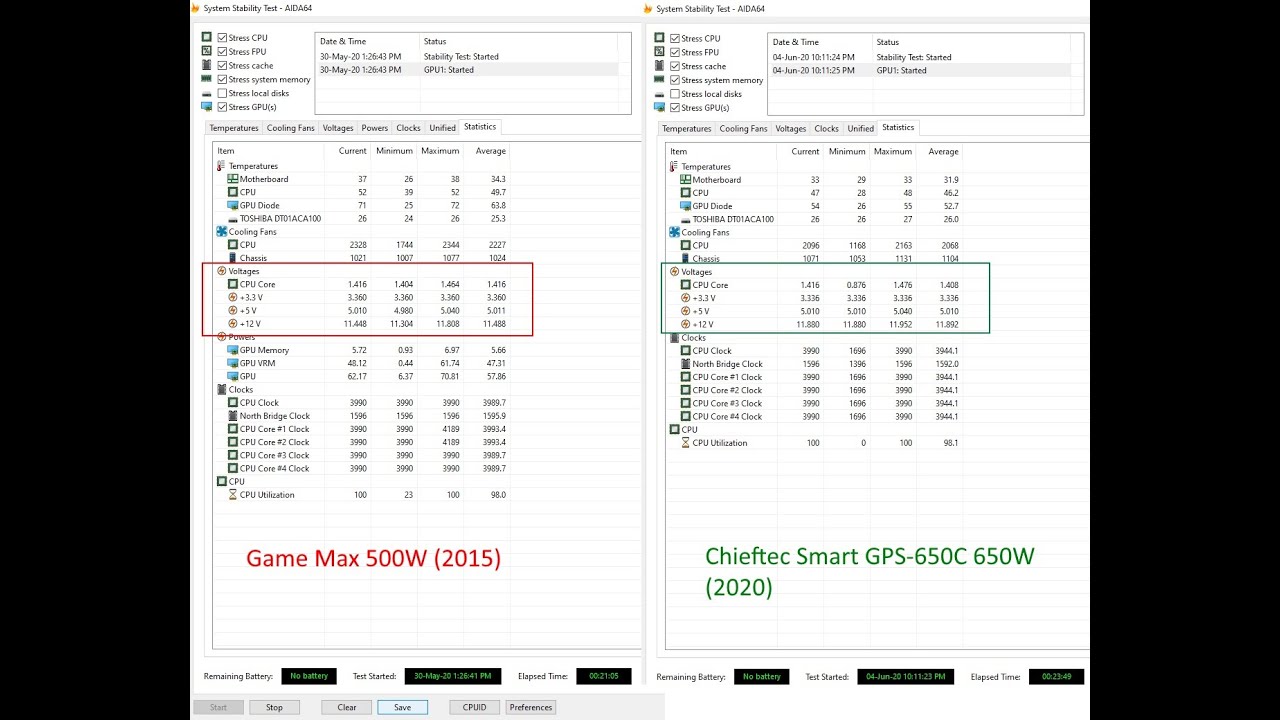
Task: Sort by Maximum column header in right window
Action: 893,152
